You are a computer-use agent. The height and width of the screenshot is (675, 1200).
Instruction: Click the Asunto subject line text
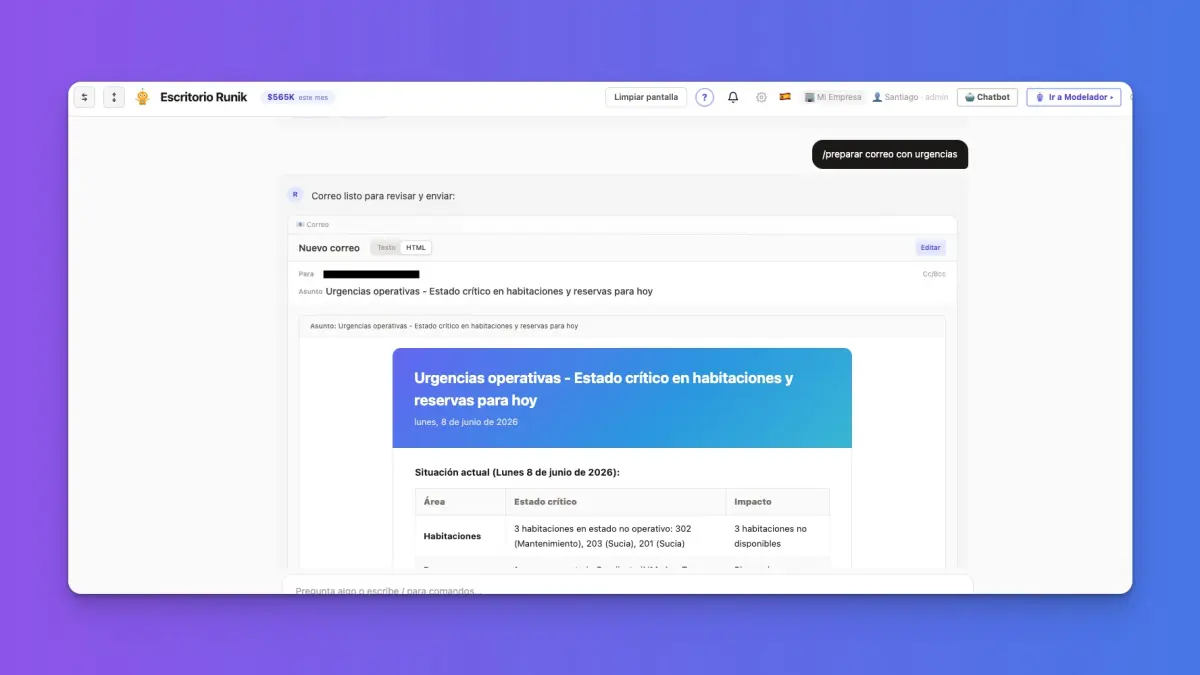(489, 291)
